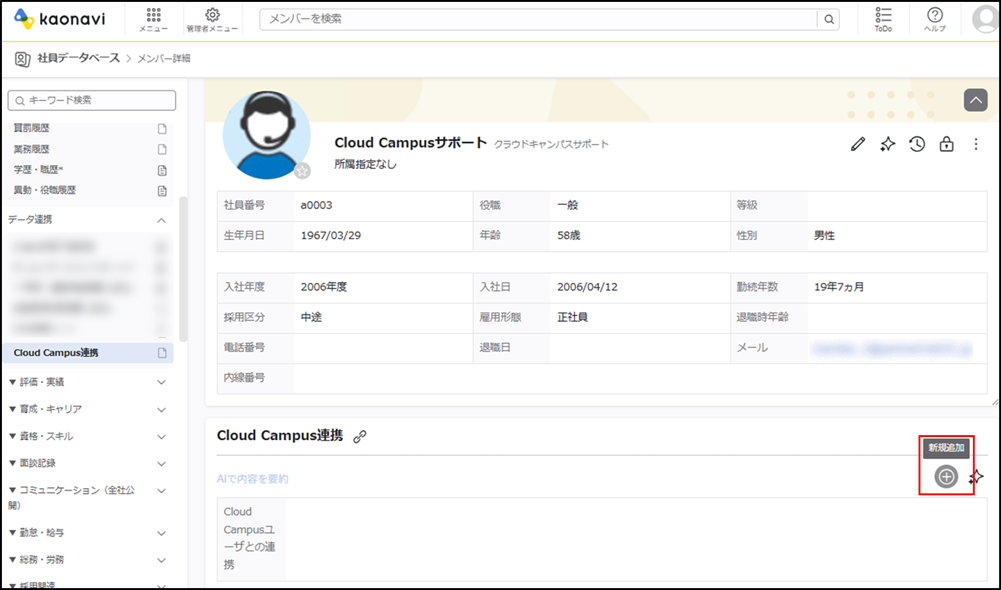This screenshot has height=590, width=1001.
Task: Click the Cloud Campusユーザとの連携 field label
Action: coord(250,538)
